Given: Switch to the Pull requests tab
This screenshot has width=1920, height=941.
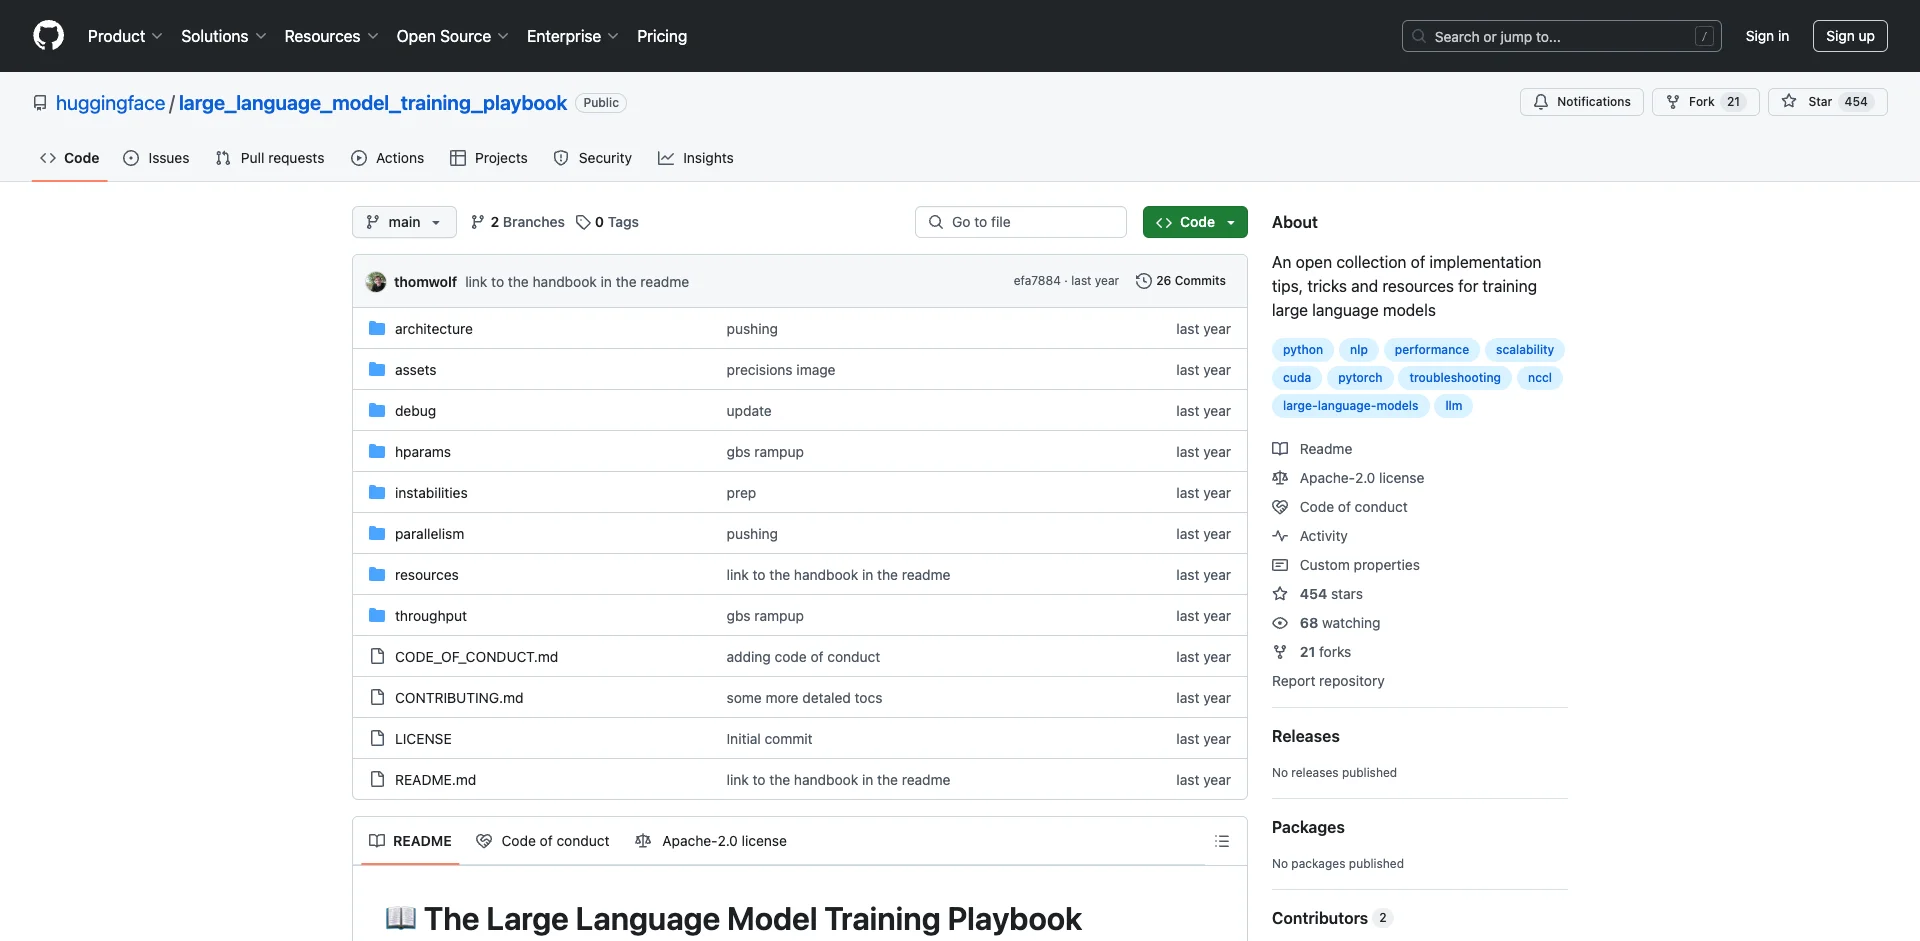Looking at the screenshot, I should pyautogui.click(x=270, y=158).
